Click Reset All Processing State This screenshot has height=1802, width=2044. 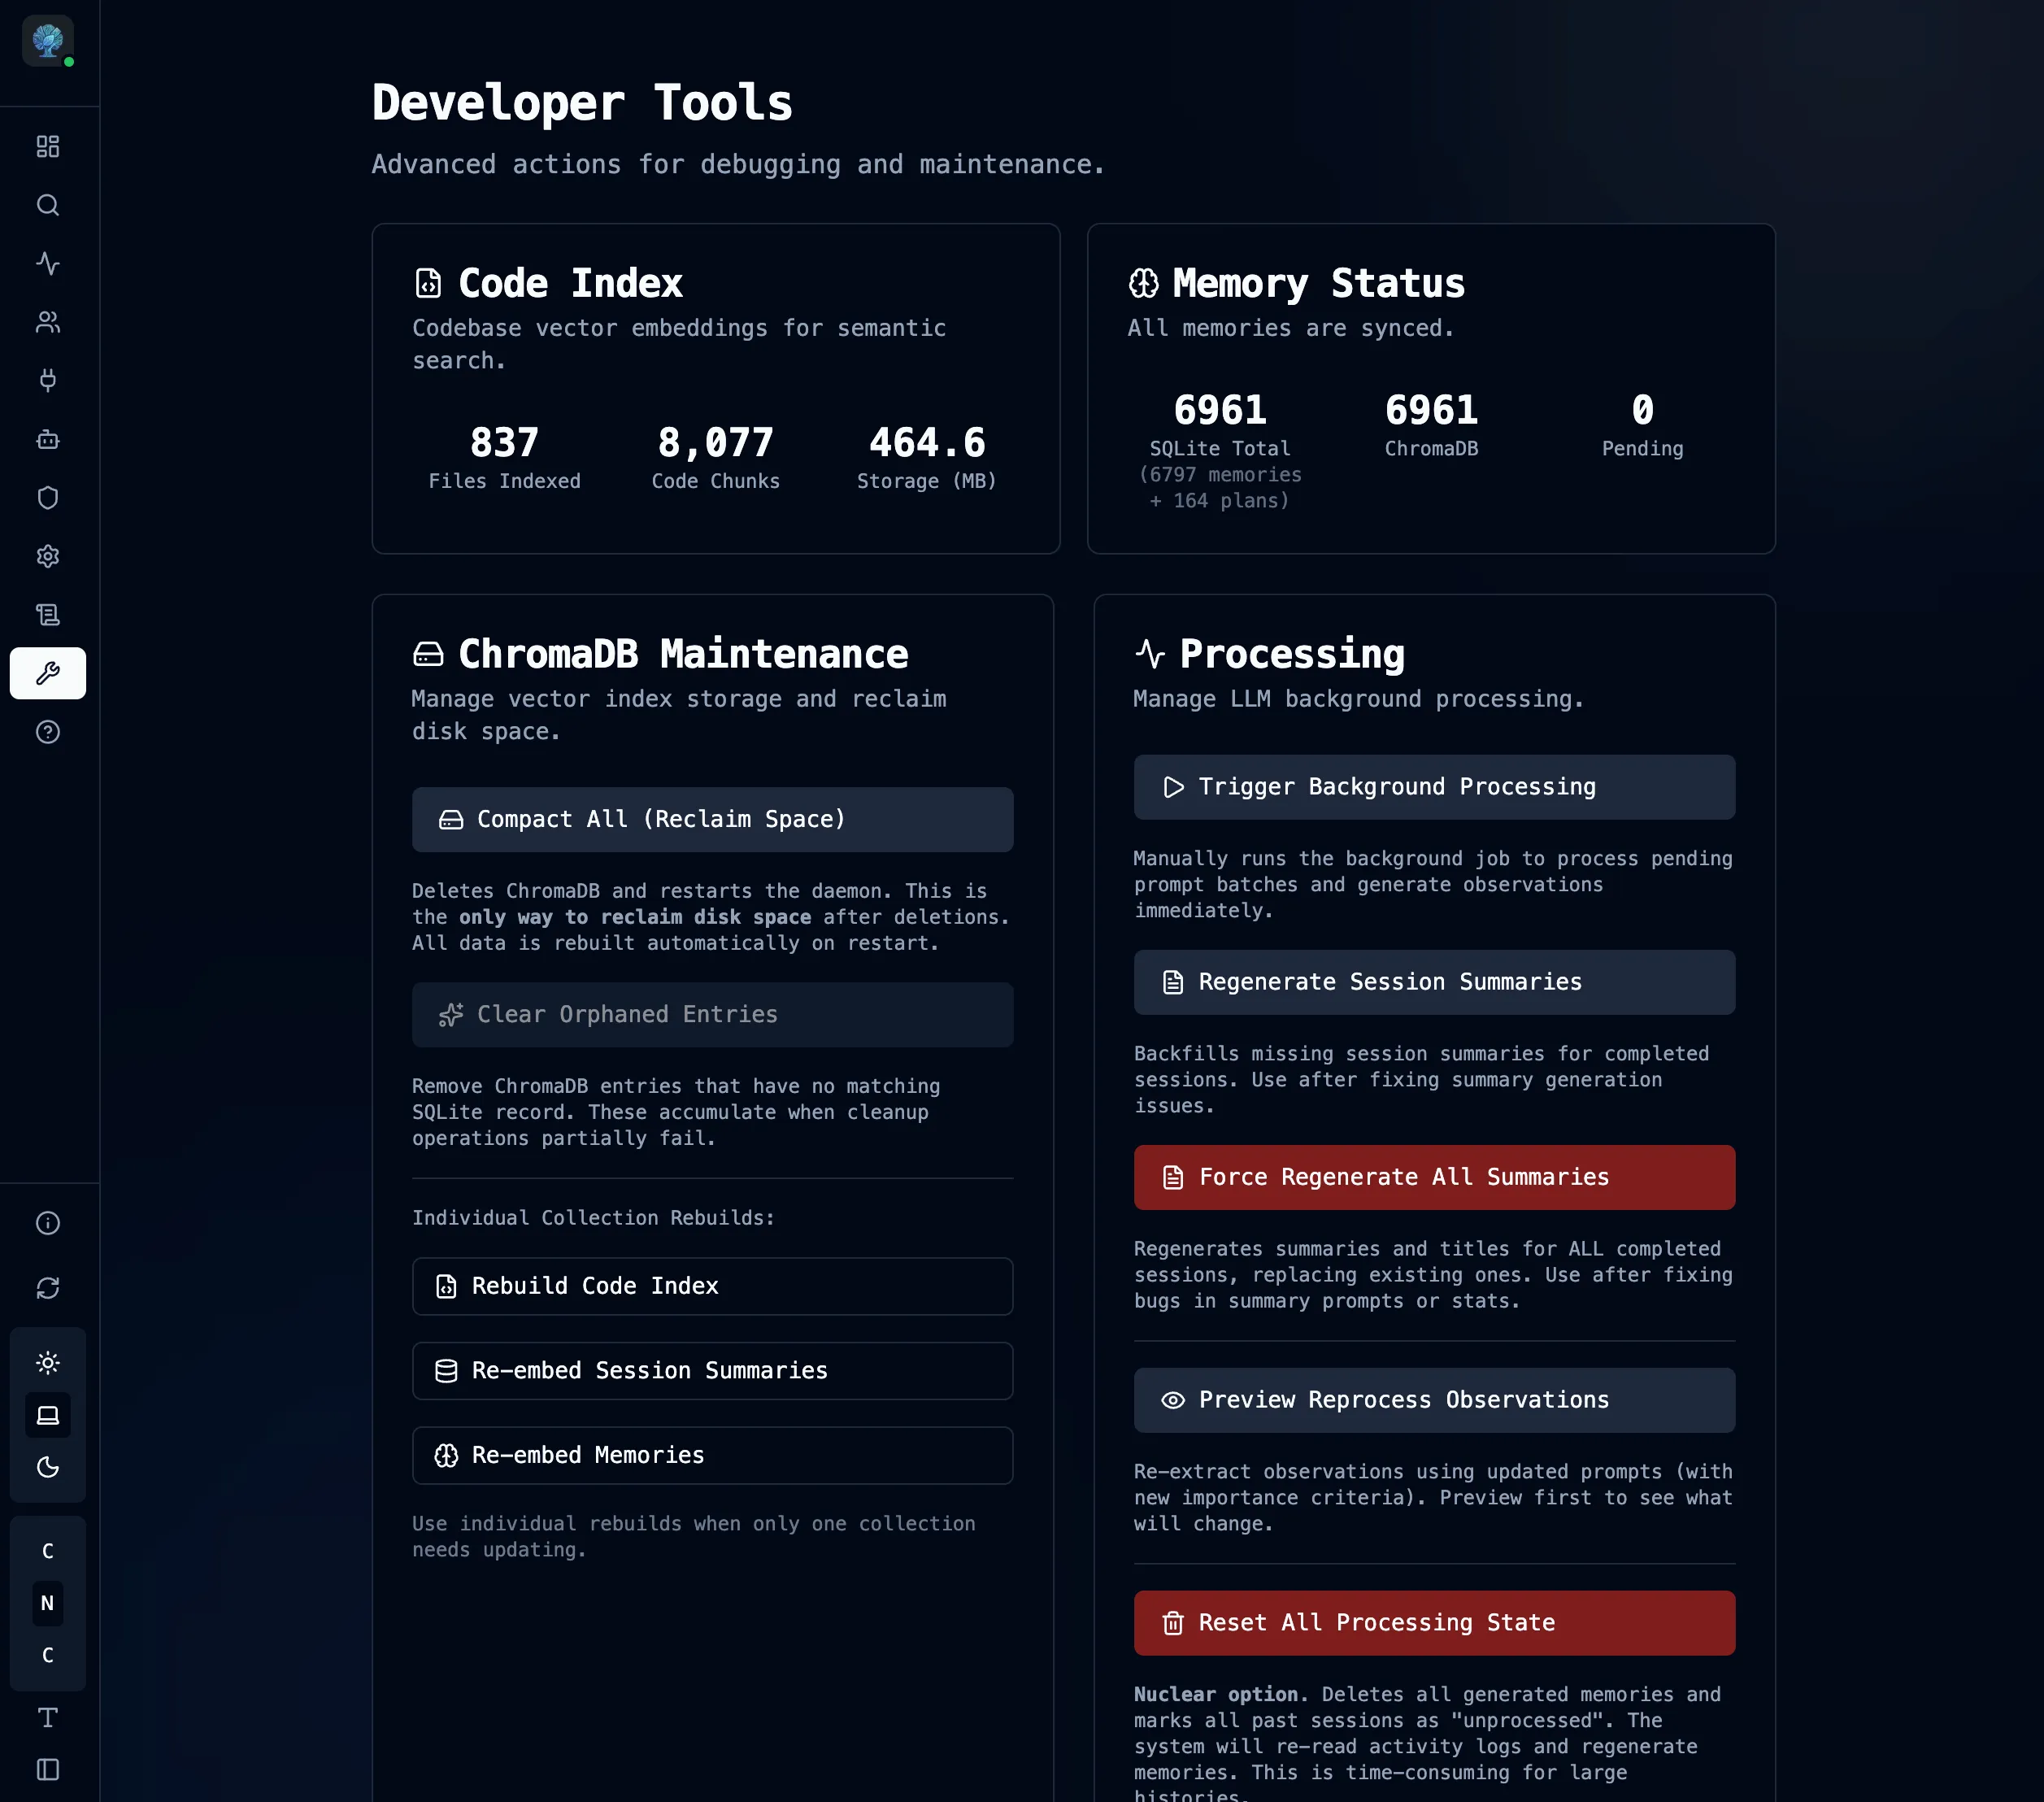click(x=1434, y=1623)
